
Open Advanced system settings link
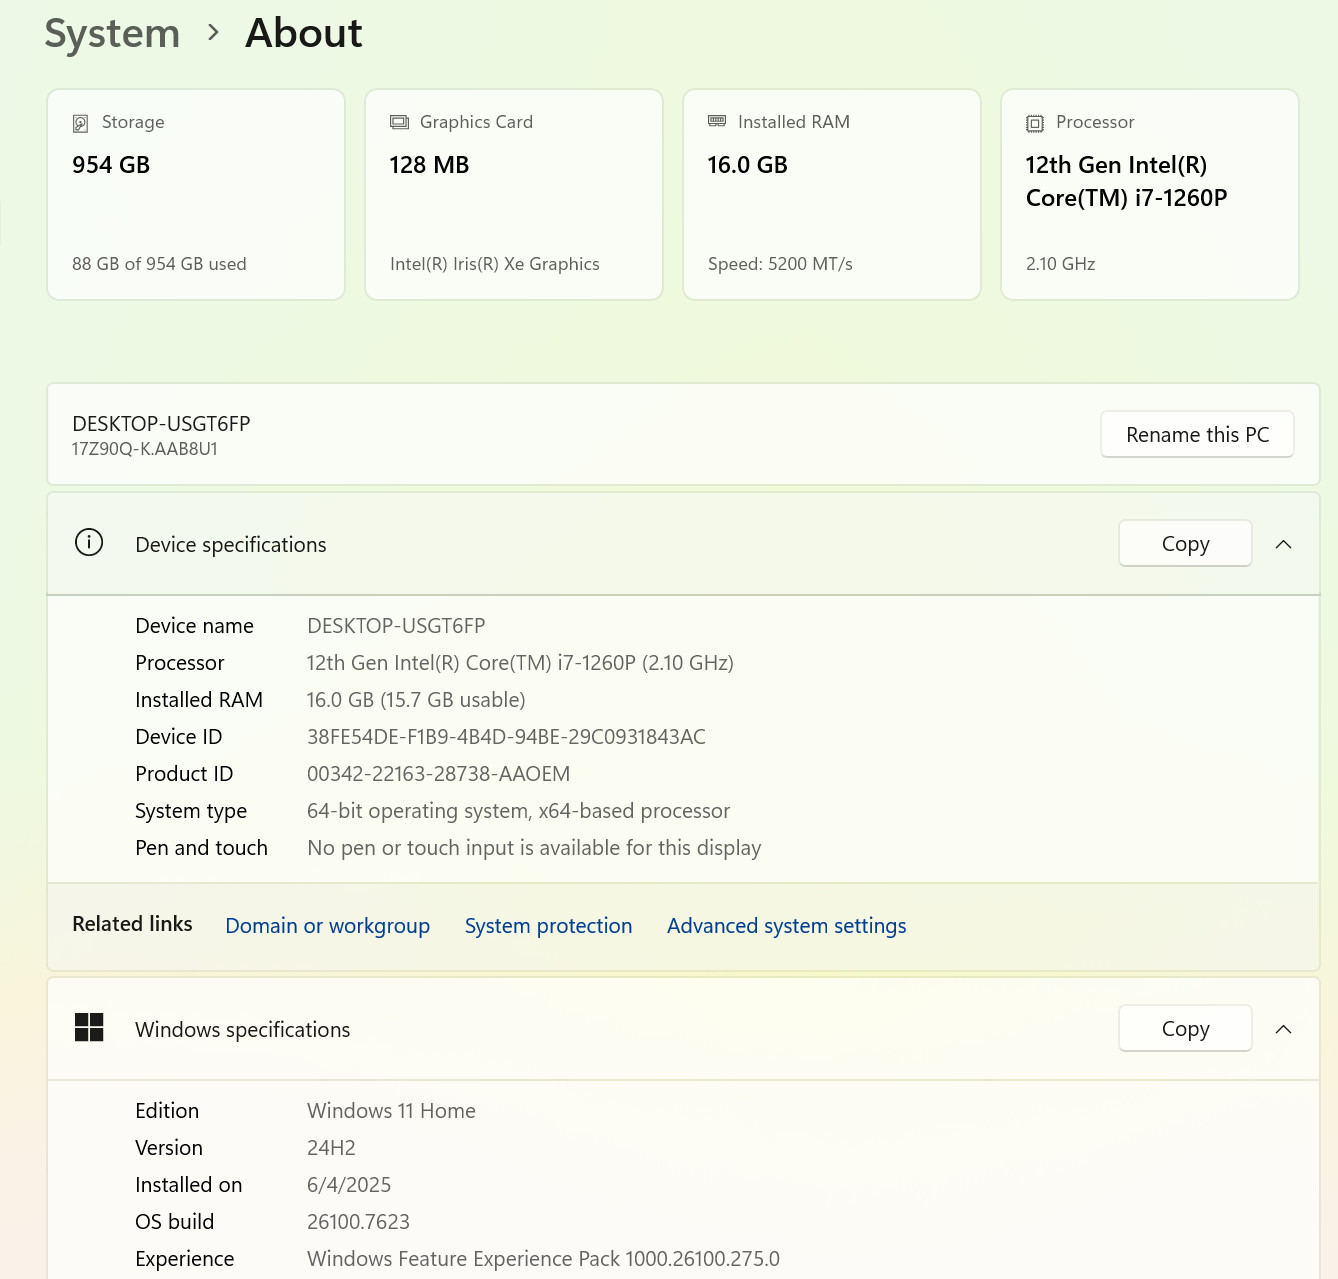click(x=787, y=925)
